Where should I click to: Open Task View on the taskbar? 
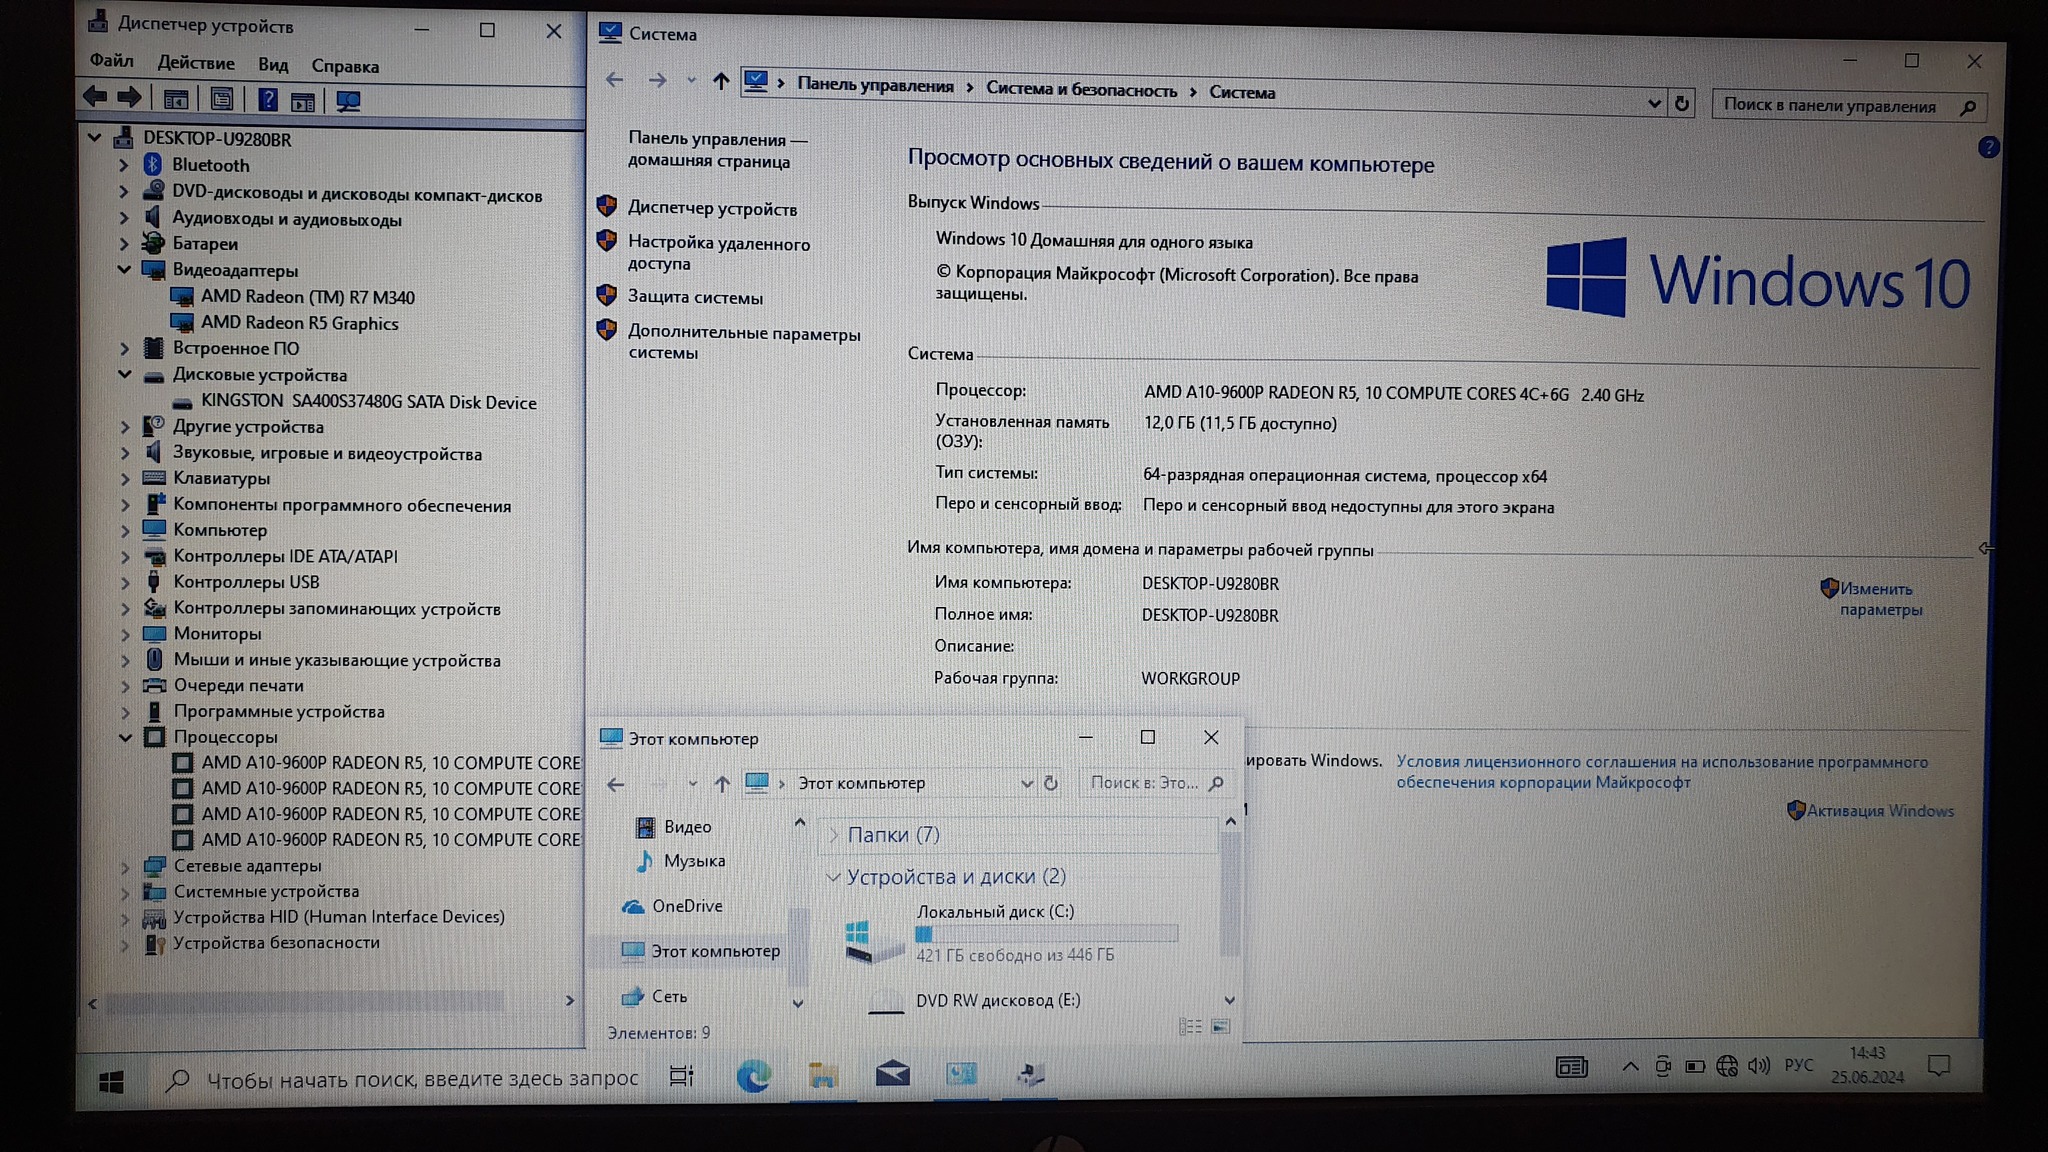point(682,1076)
